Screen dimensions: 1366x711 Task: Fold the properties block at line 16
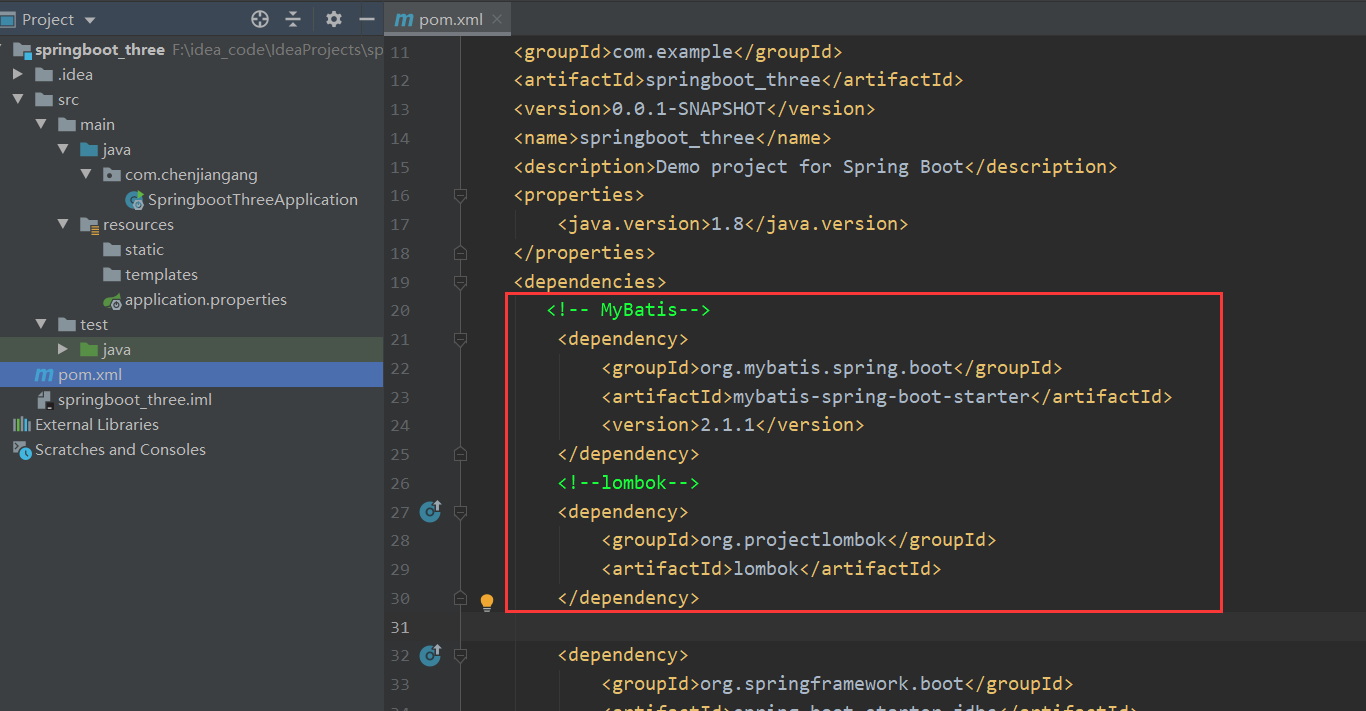point(460,196)
